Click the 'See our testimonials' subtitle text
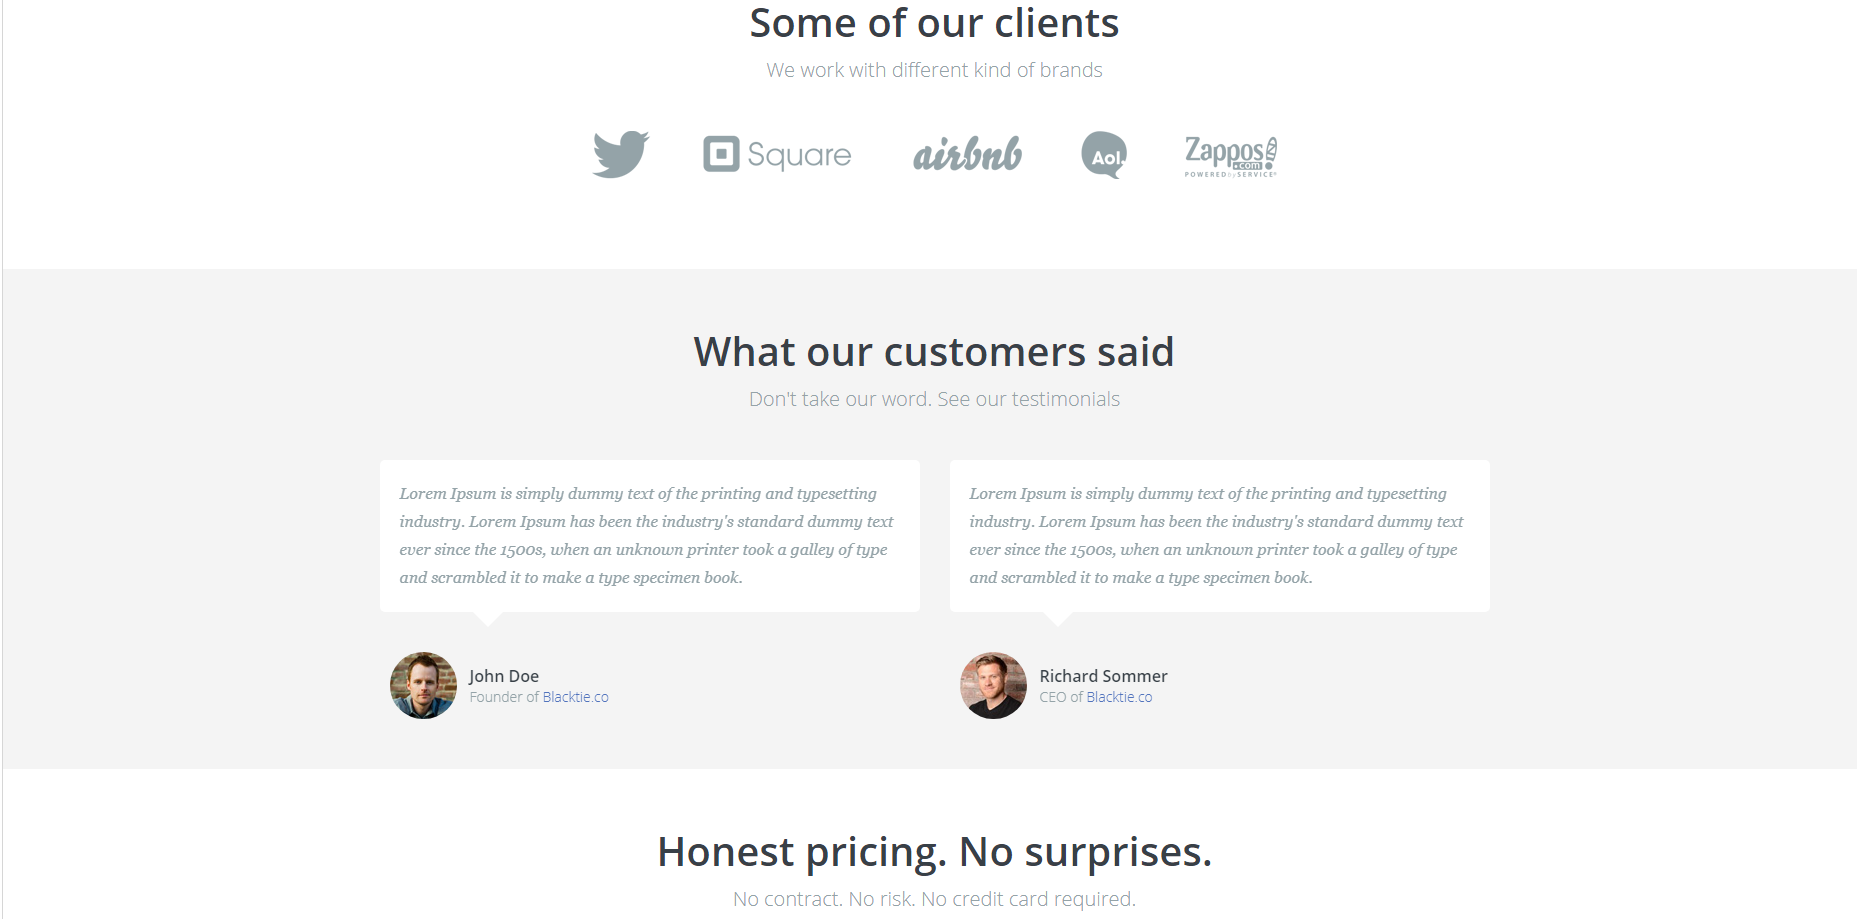 coord(1028,399)
